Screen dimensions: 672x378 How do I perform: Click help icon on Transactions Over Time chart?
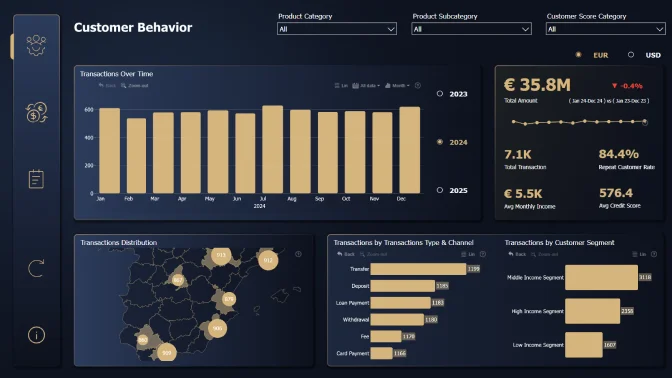pos(418,85)
